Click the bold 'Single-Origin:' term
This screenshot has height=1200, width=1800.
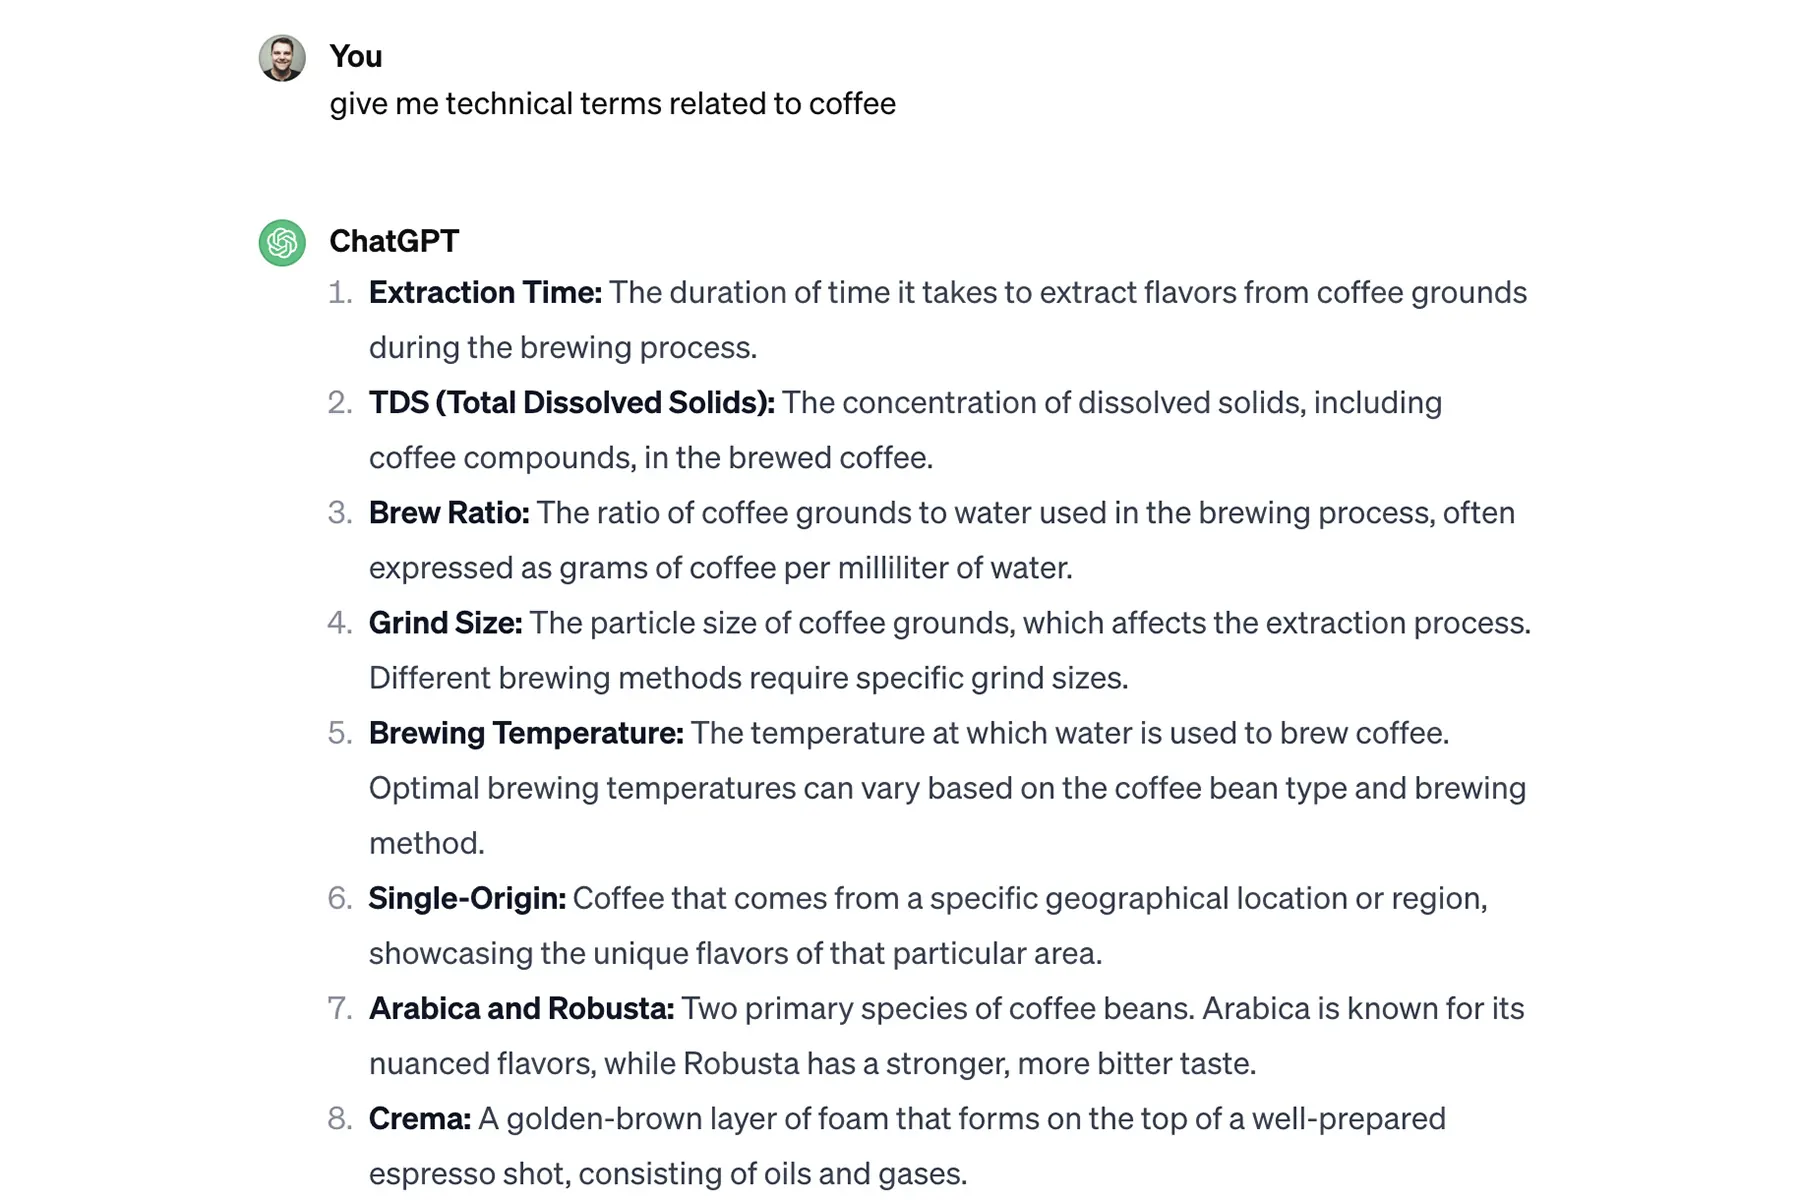coord(467,898)
